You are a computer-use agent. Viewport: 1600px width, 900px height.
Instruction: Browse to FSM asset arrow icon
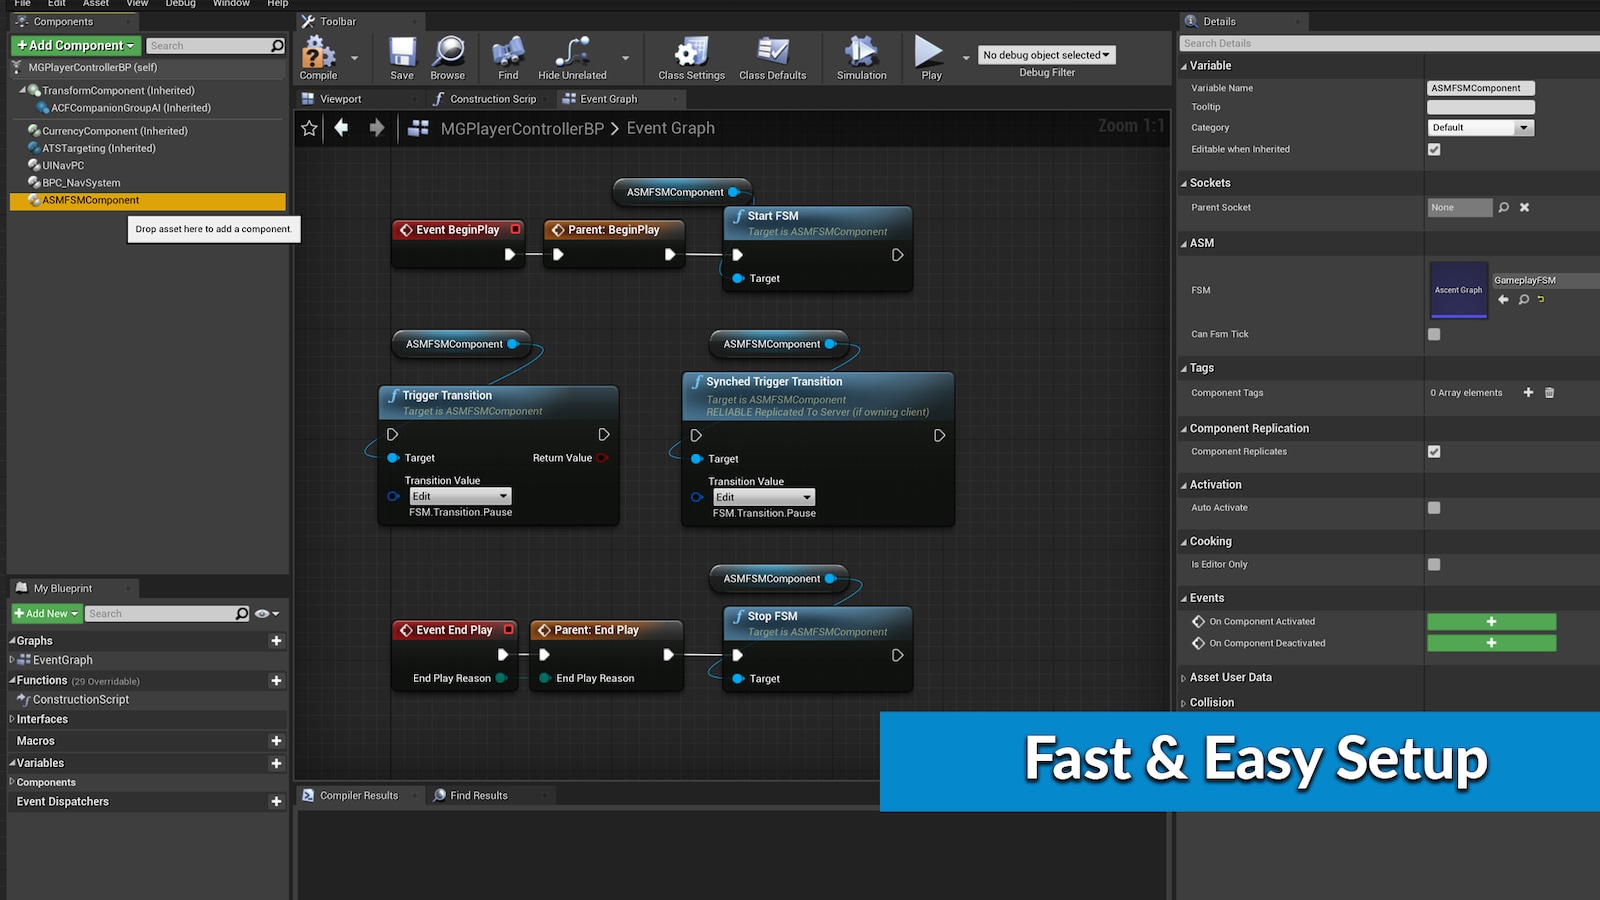pos(1503,299)
